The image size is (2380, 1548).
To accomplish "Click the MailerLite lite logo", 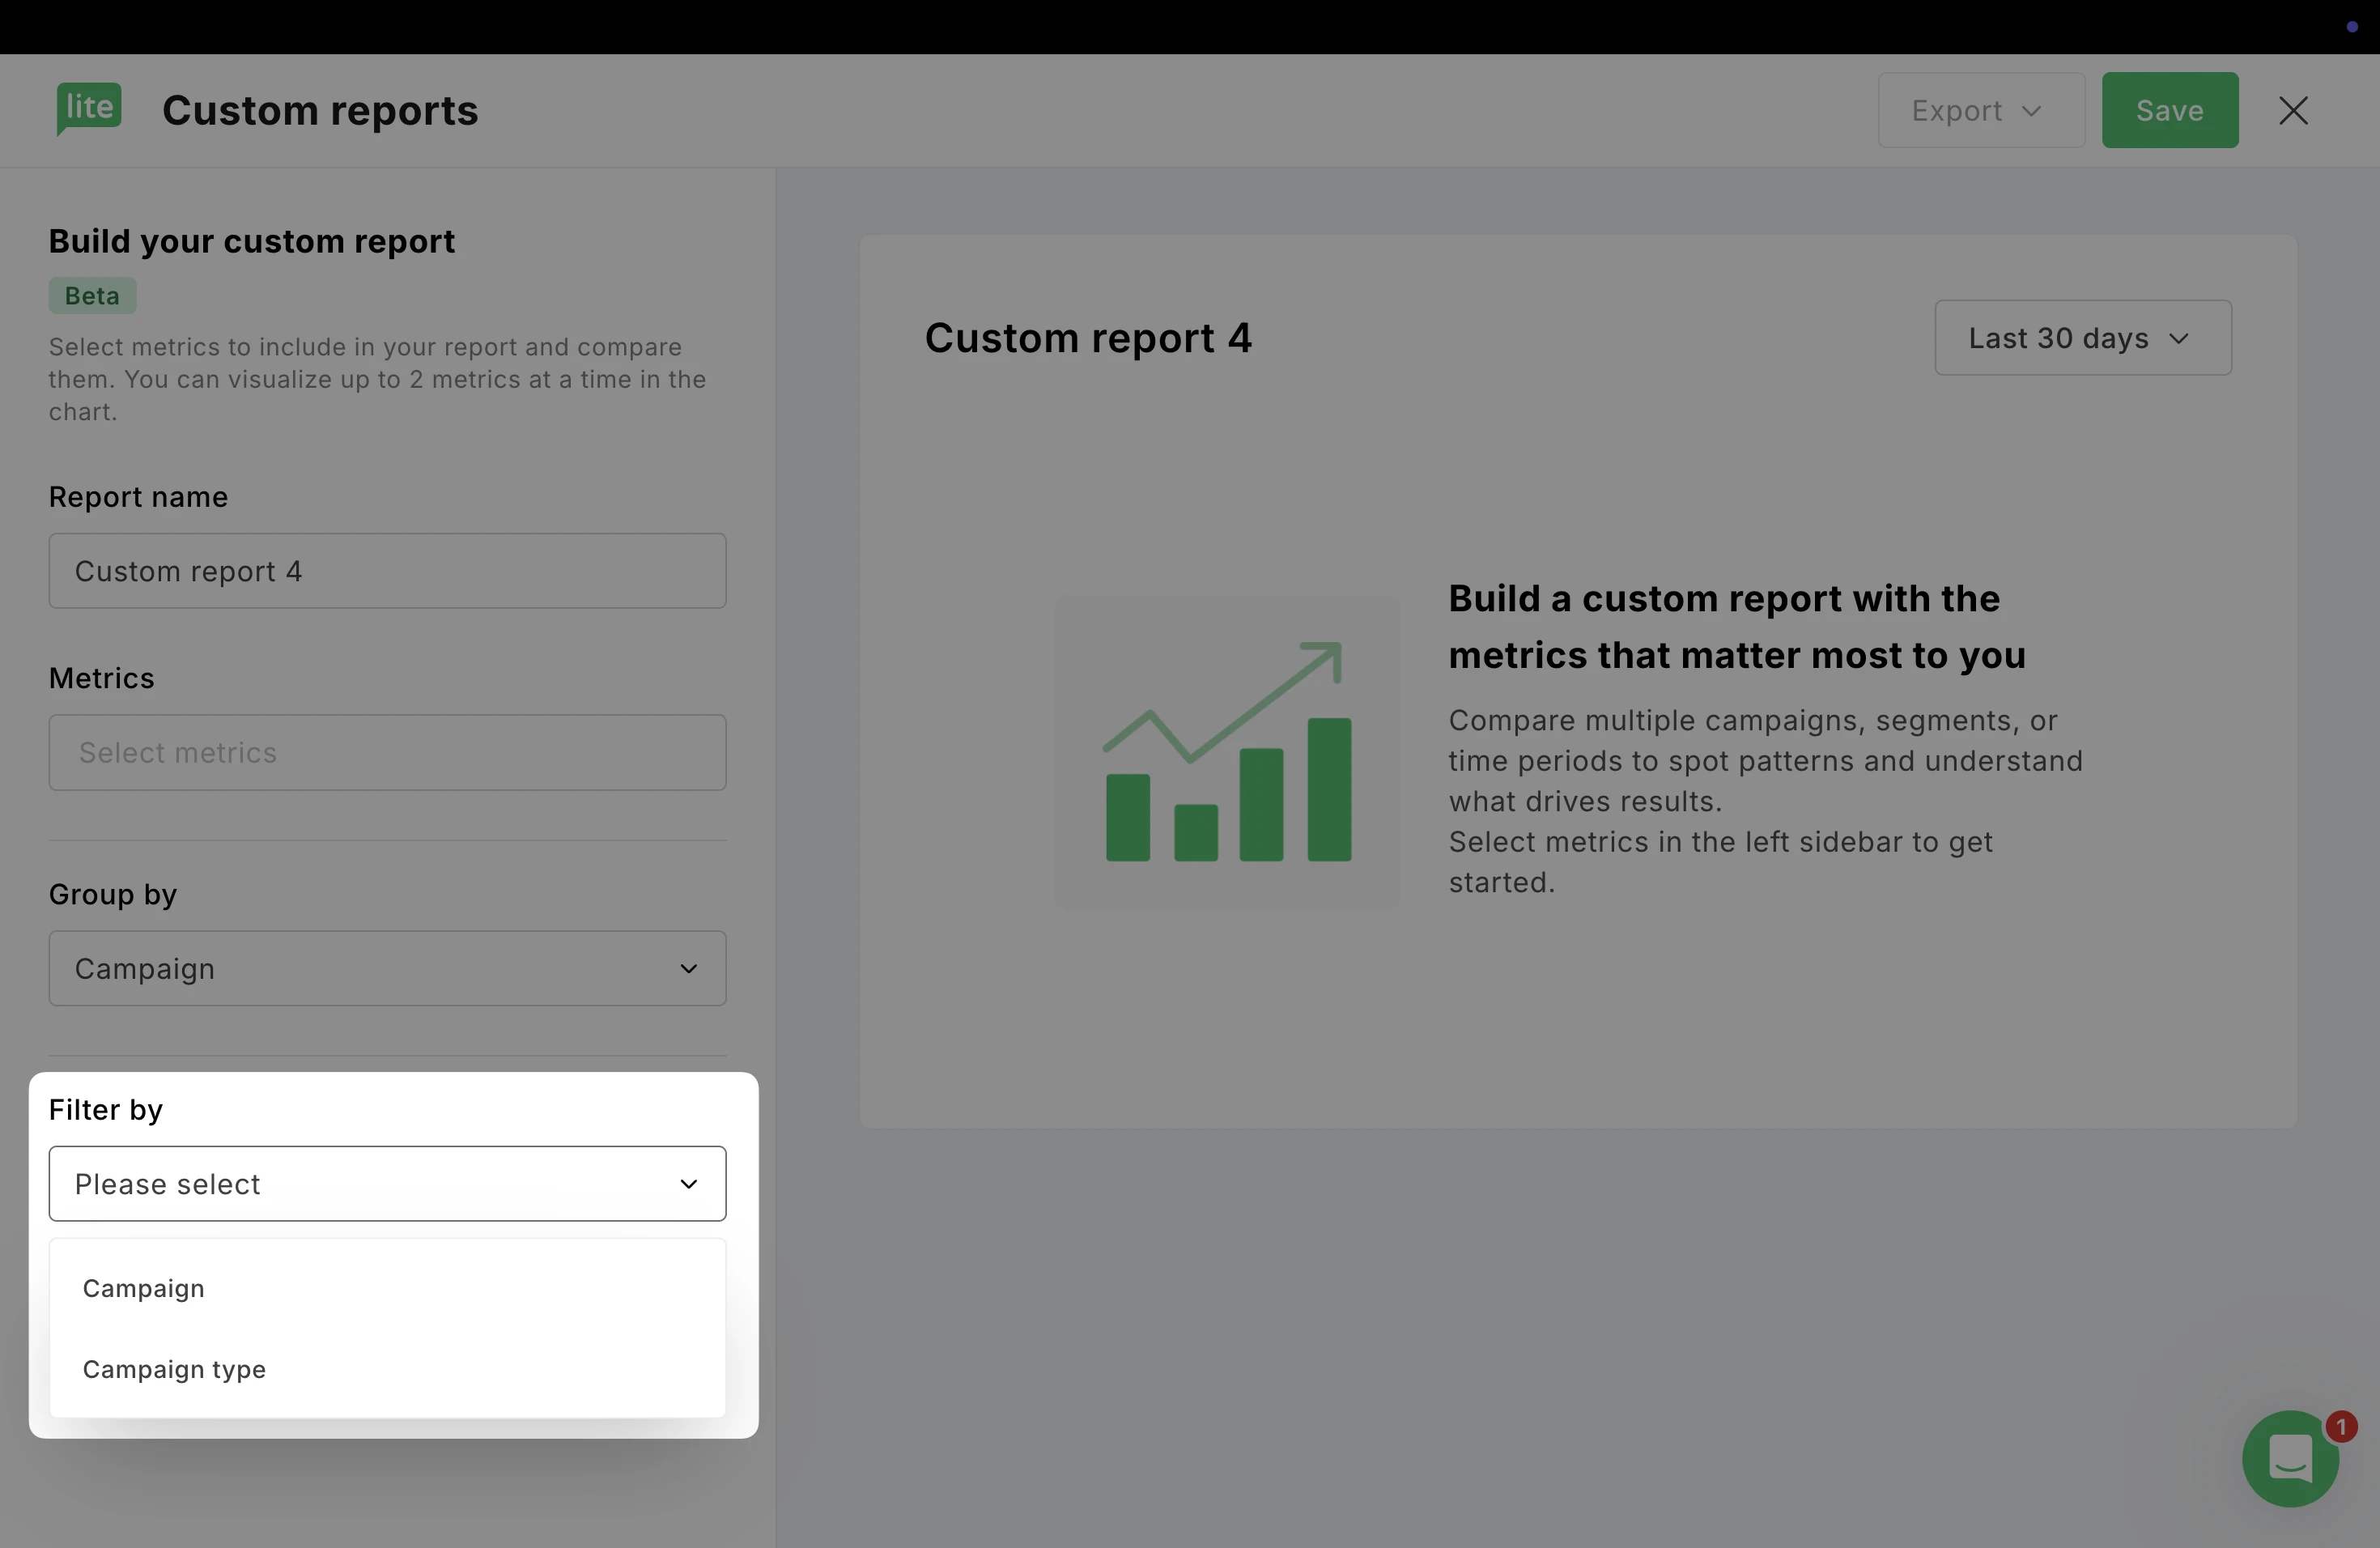I will coord(89,108).
